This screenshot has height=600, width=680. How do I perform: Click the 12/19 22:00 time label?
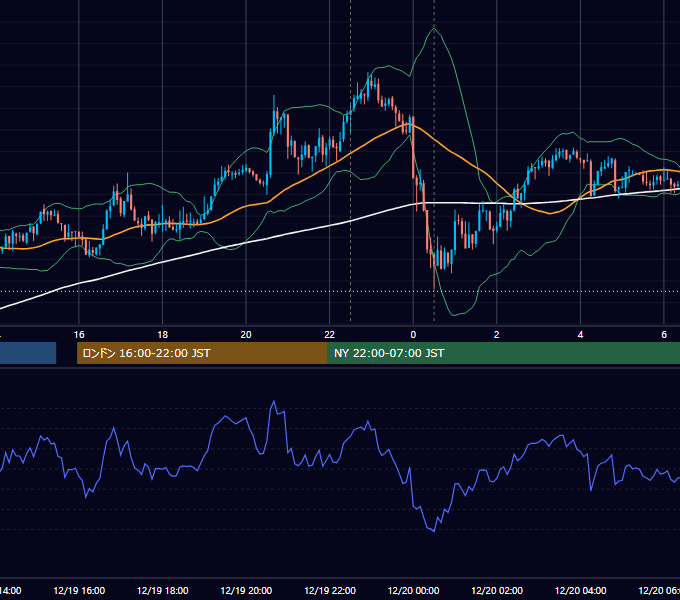tap(330, 590)
